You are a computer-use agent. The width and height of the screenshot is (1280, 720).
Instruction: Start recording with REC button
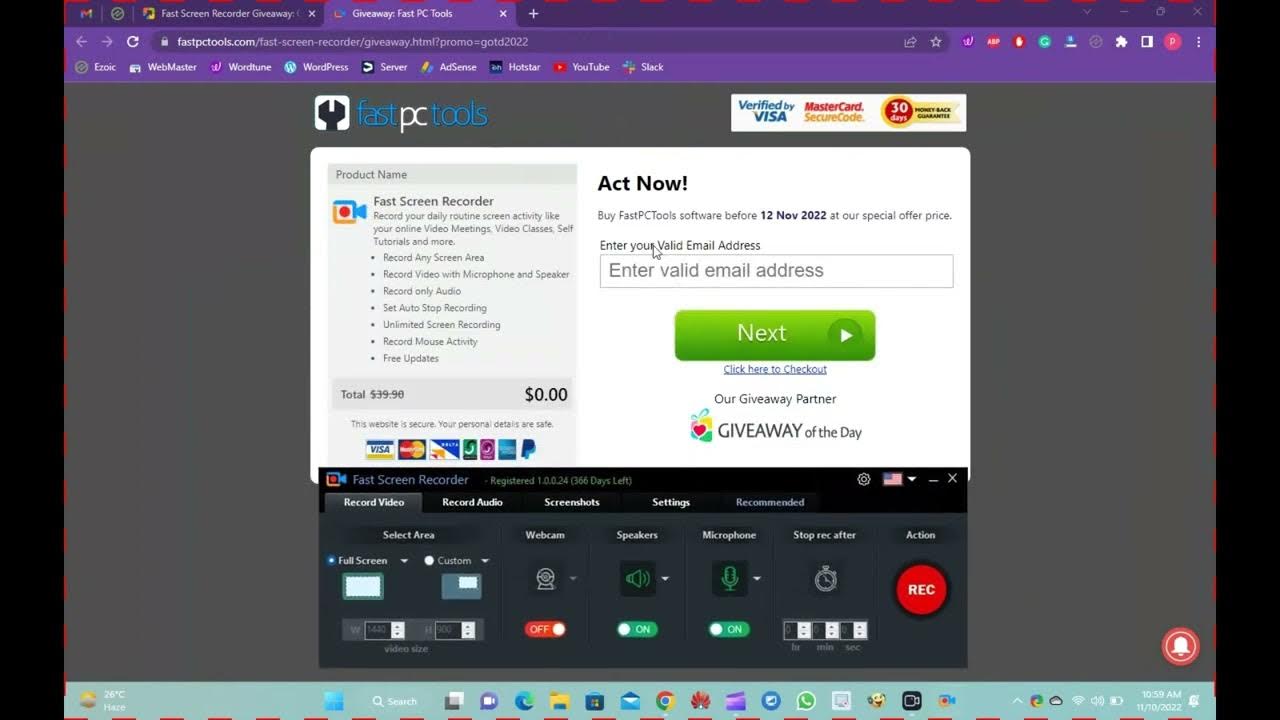[921, 589]
